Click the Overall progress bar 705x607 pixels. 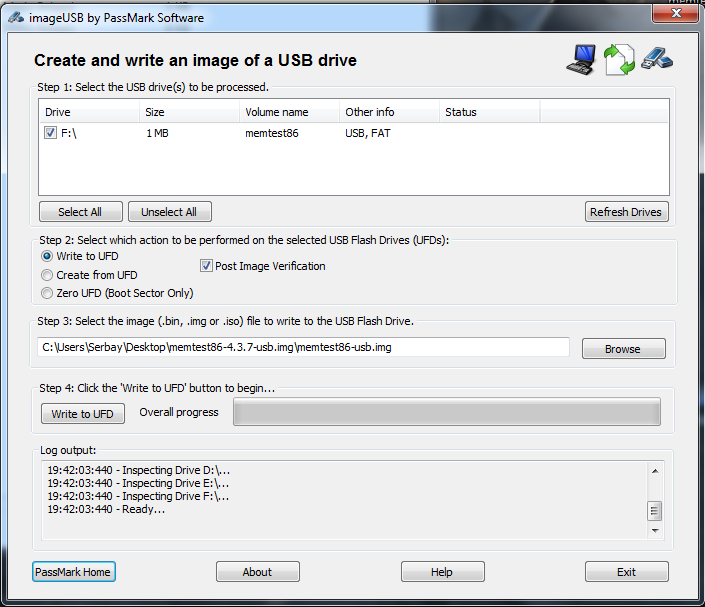(447, 411)
